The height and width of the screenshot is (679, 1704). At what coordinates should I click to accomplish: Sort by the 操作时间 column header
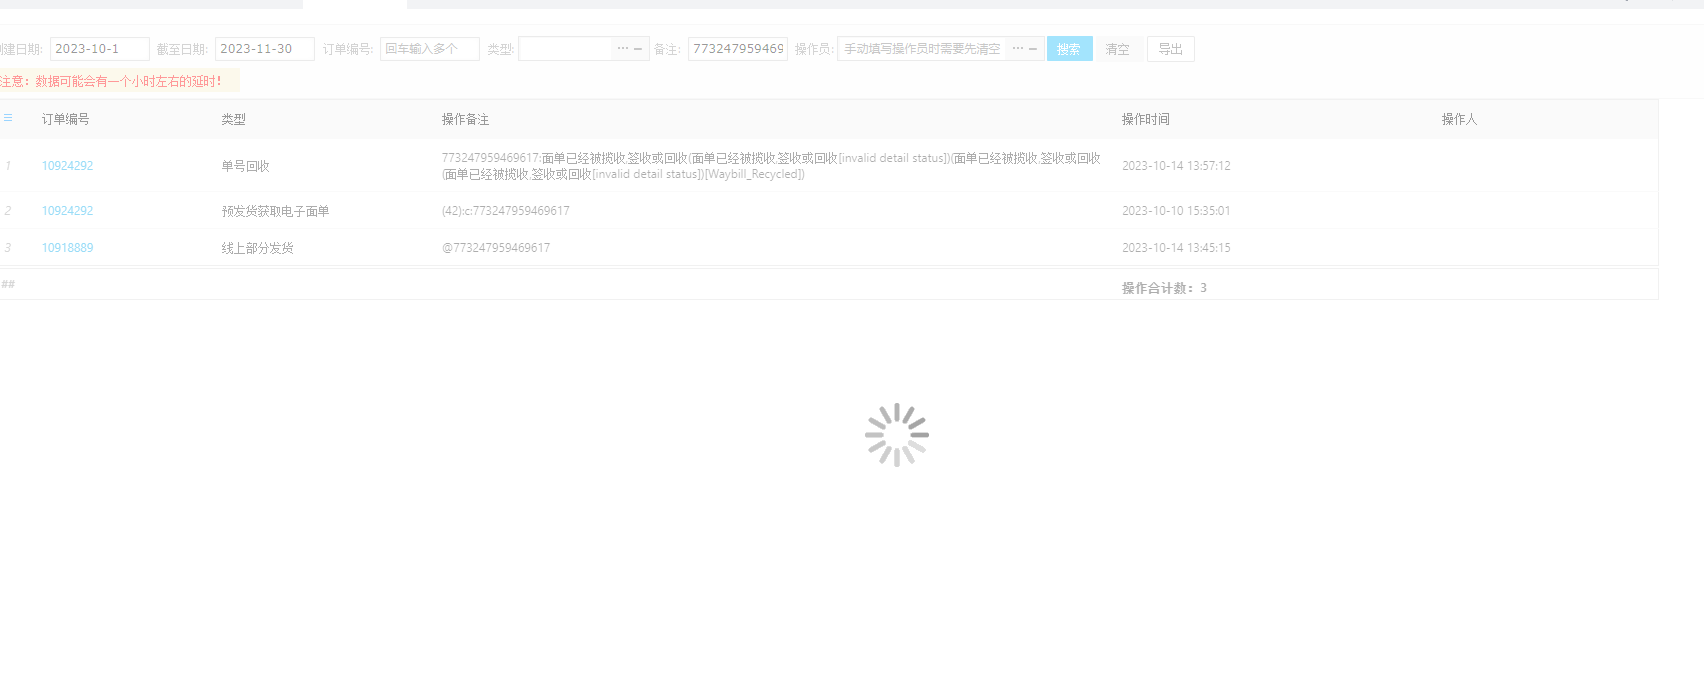tap(1145, 119)
